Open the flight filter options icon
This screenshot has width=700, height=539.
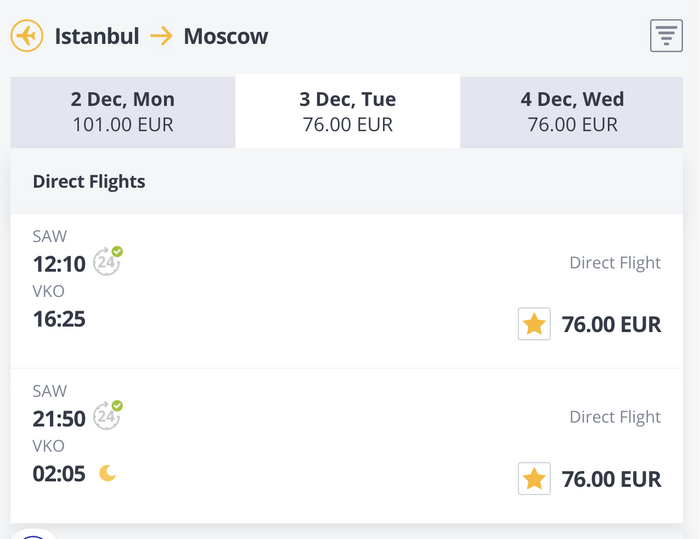point(666,36)
